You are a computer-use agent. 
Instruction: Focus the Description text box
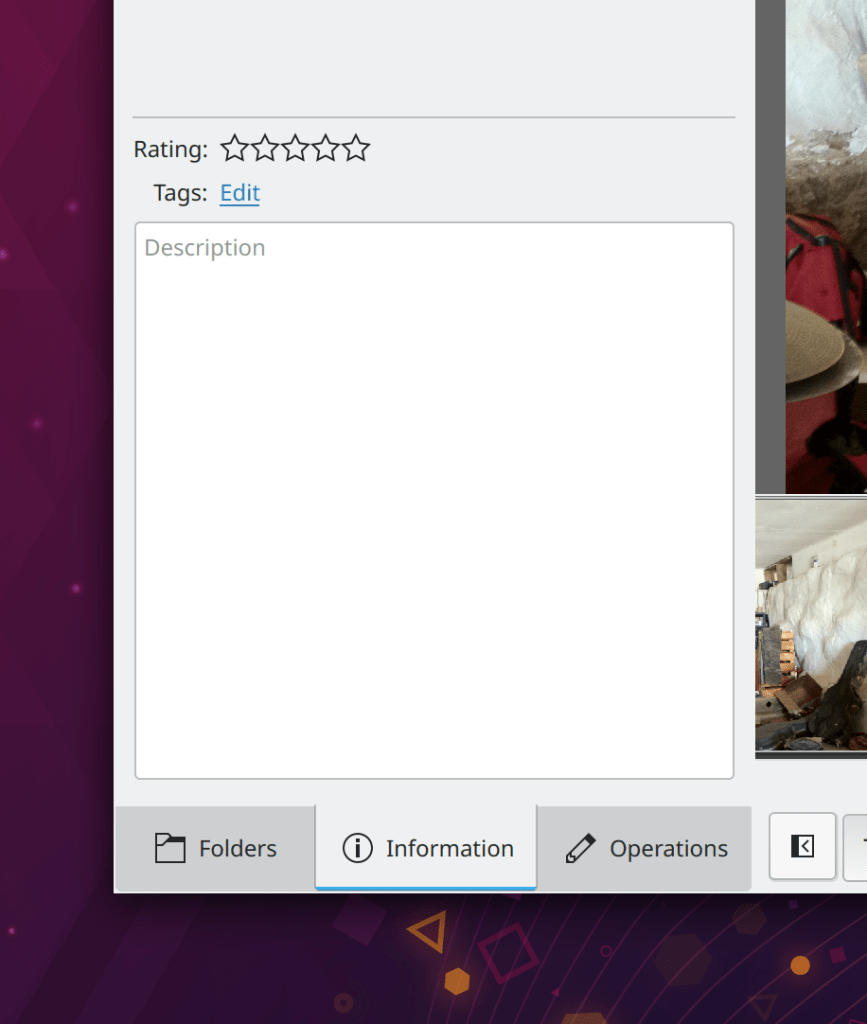[434, 500]
